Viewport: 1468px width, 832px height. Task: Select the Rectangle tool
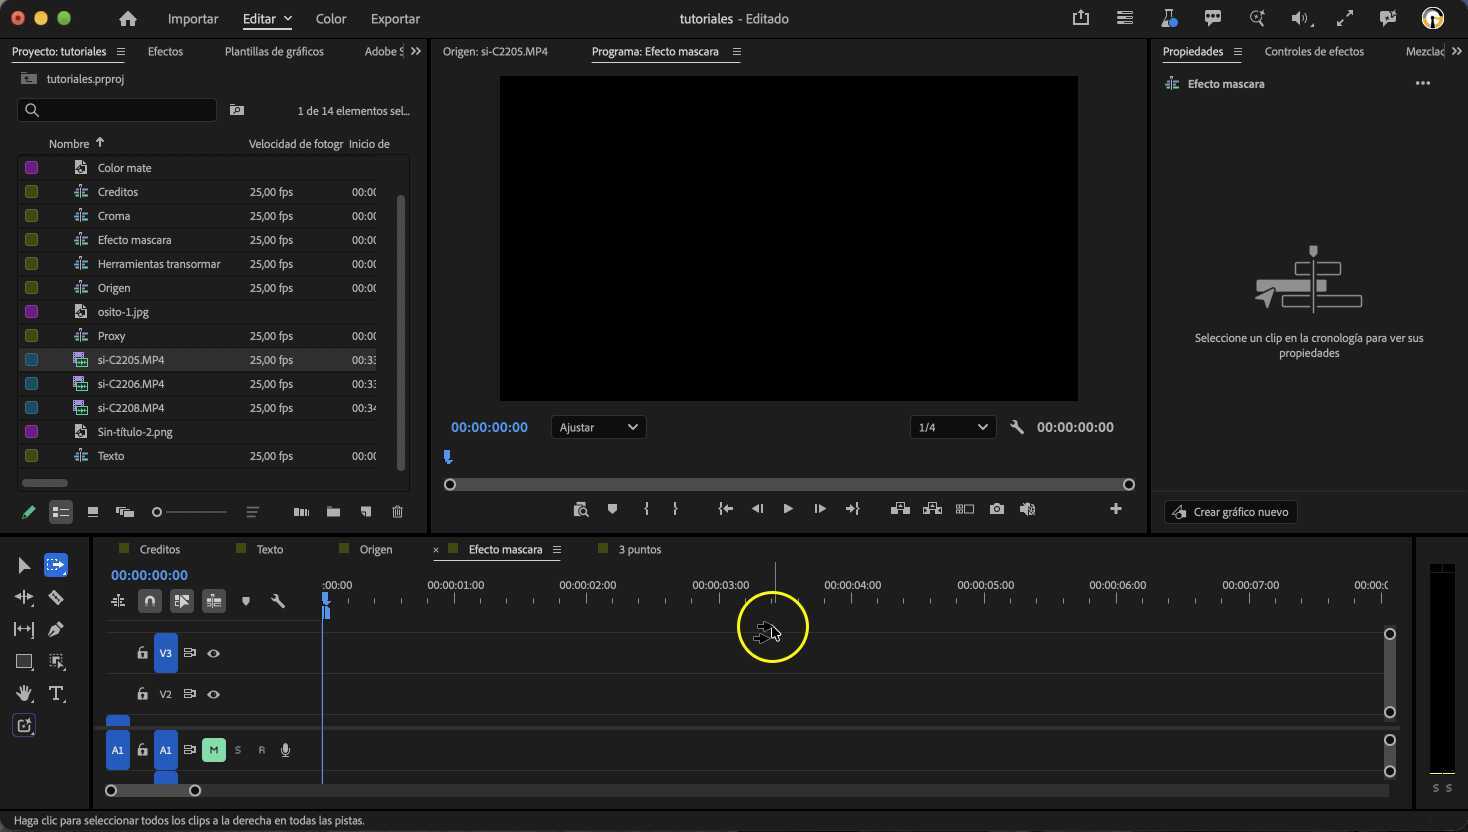(24, 662)
